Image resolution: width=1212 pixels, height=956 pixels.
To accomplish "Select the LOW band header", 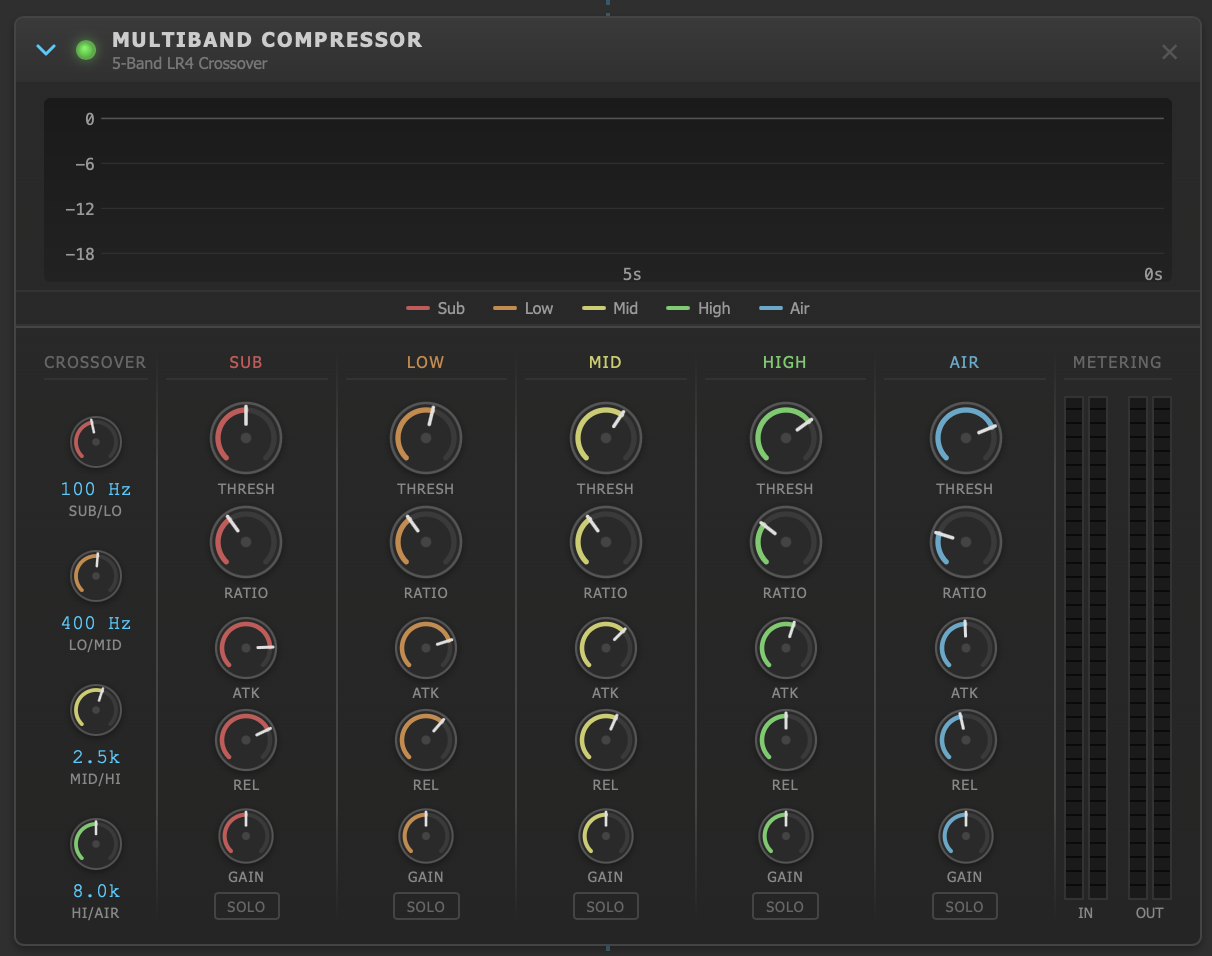I will [x=425, y=362].
